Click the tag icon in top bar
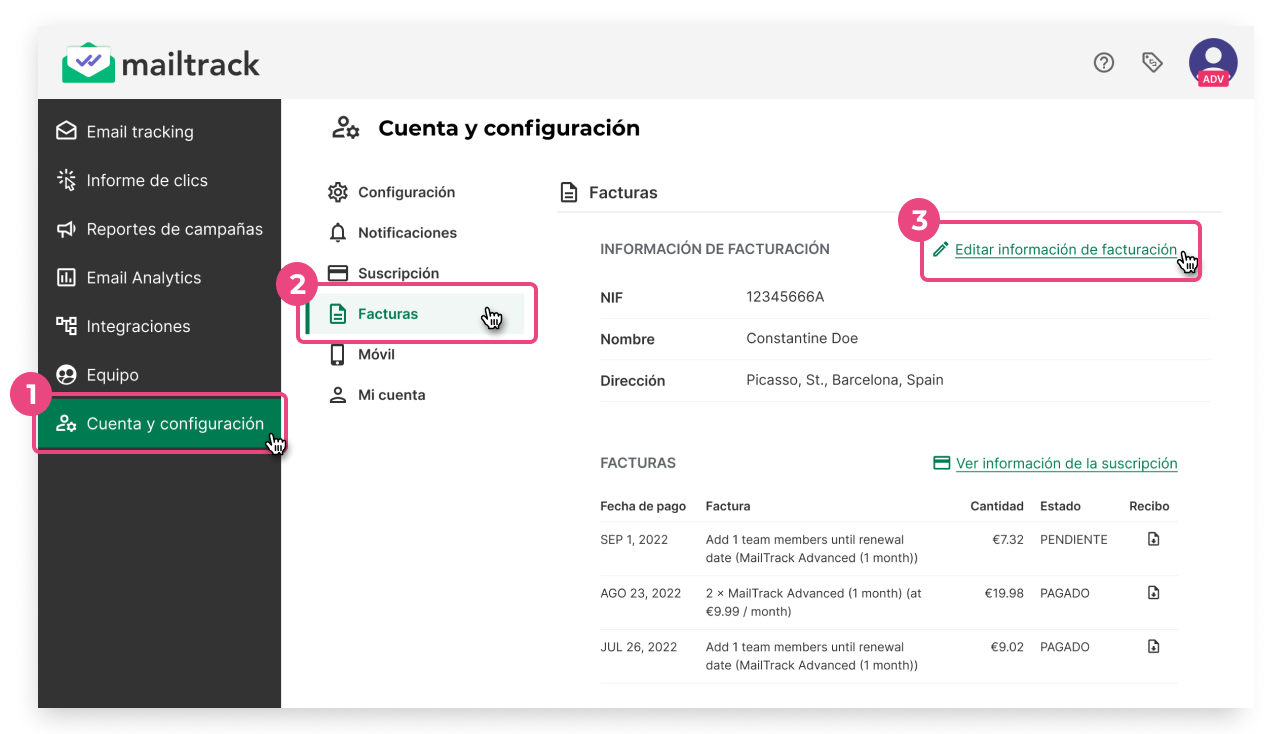1280x734 pixels. pyautogui.click(x=1152, y=62)
